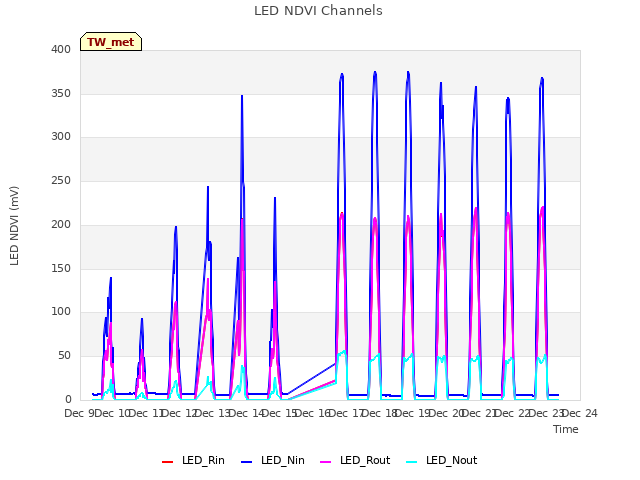Click the 400 y-axis tick label
This screenshot has width=640, height=480.
(x=61, y=49)
